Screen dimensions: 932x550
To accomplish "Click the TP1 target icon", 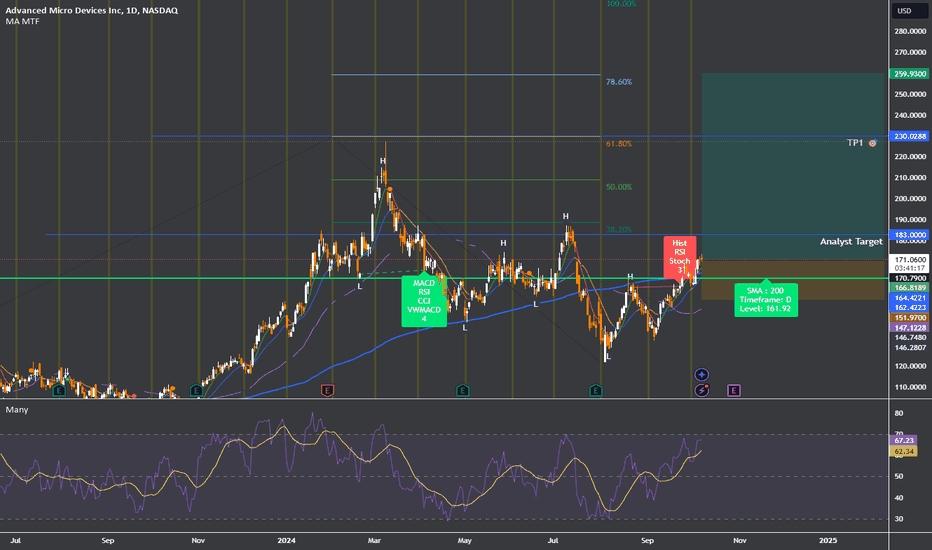I will click(873, 143).
